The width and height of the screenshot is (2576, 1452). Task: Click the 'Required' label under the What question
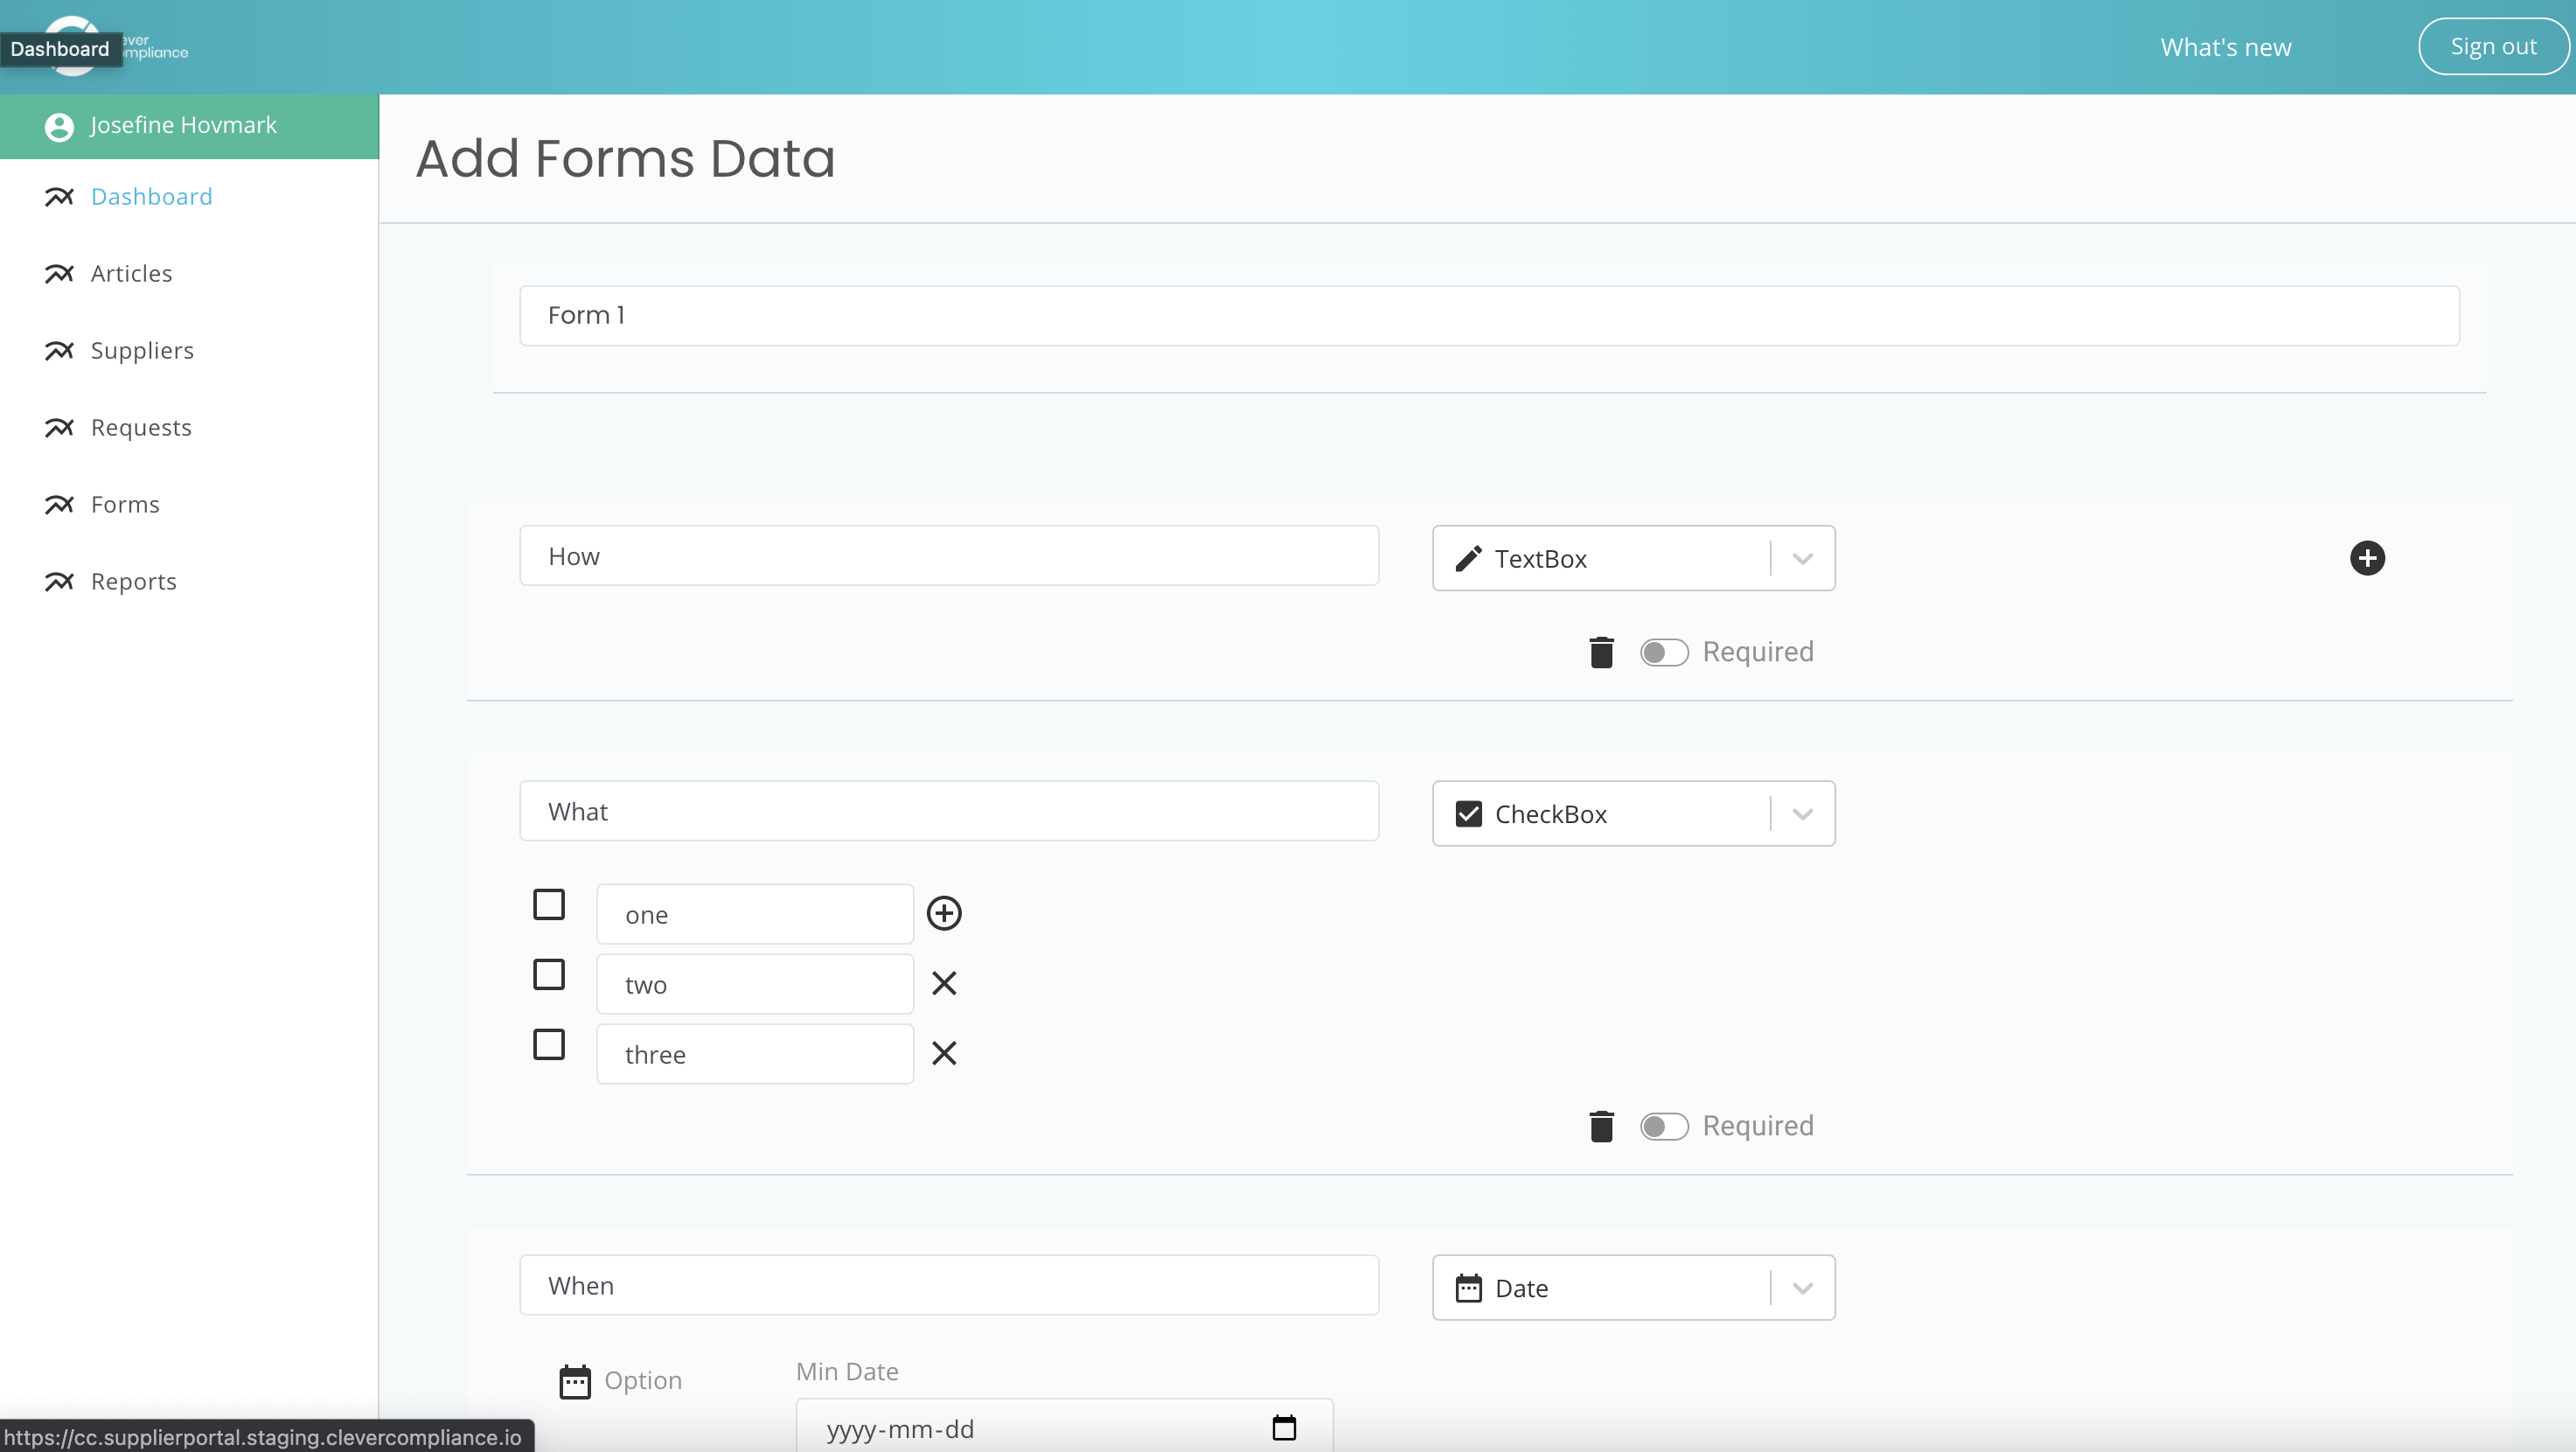(1758, 1126)
